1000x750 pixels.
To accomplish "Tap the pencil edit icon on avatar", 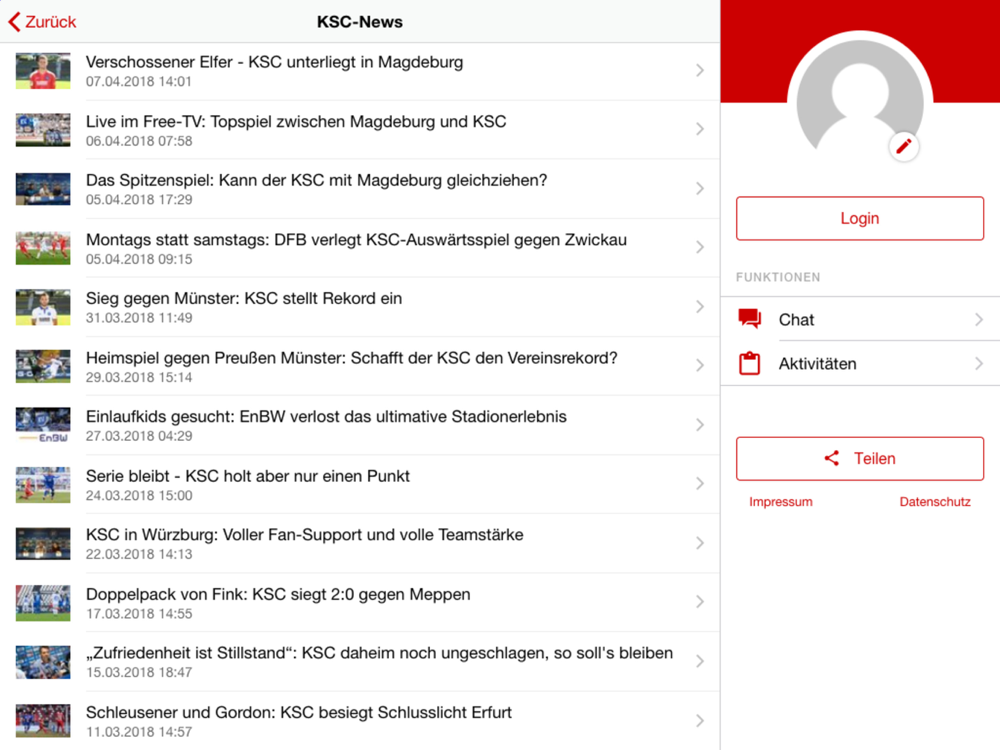I will (x=903, y=147).
